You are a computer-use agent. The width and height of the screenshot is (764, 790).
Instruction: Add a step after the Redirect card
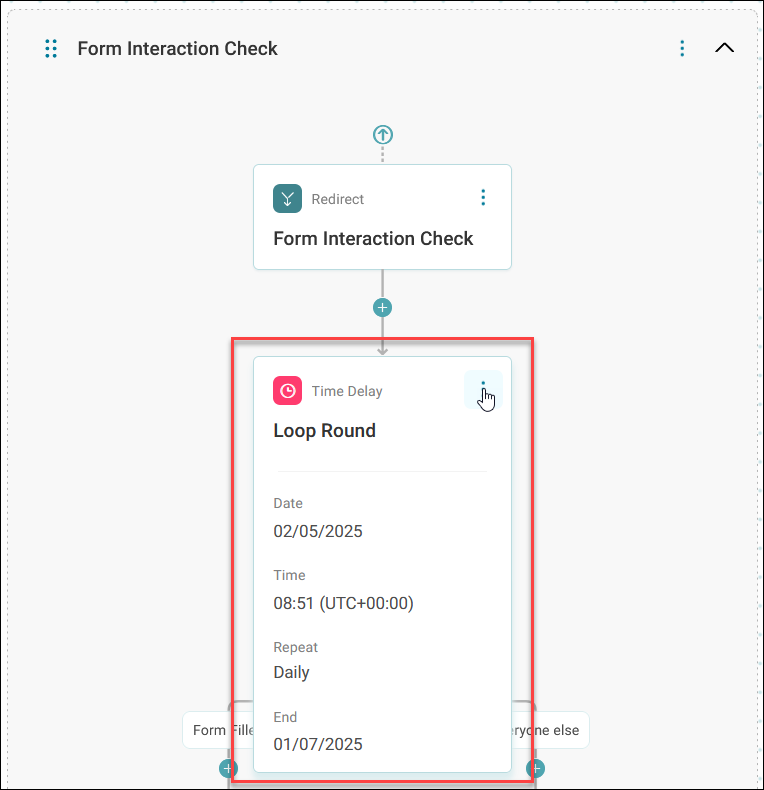click(383, 307)
